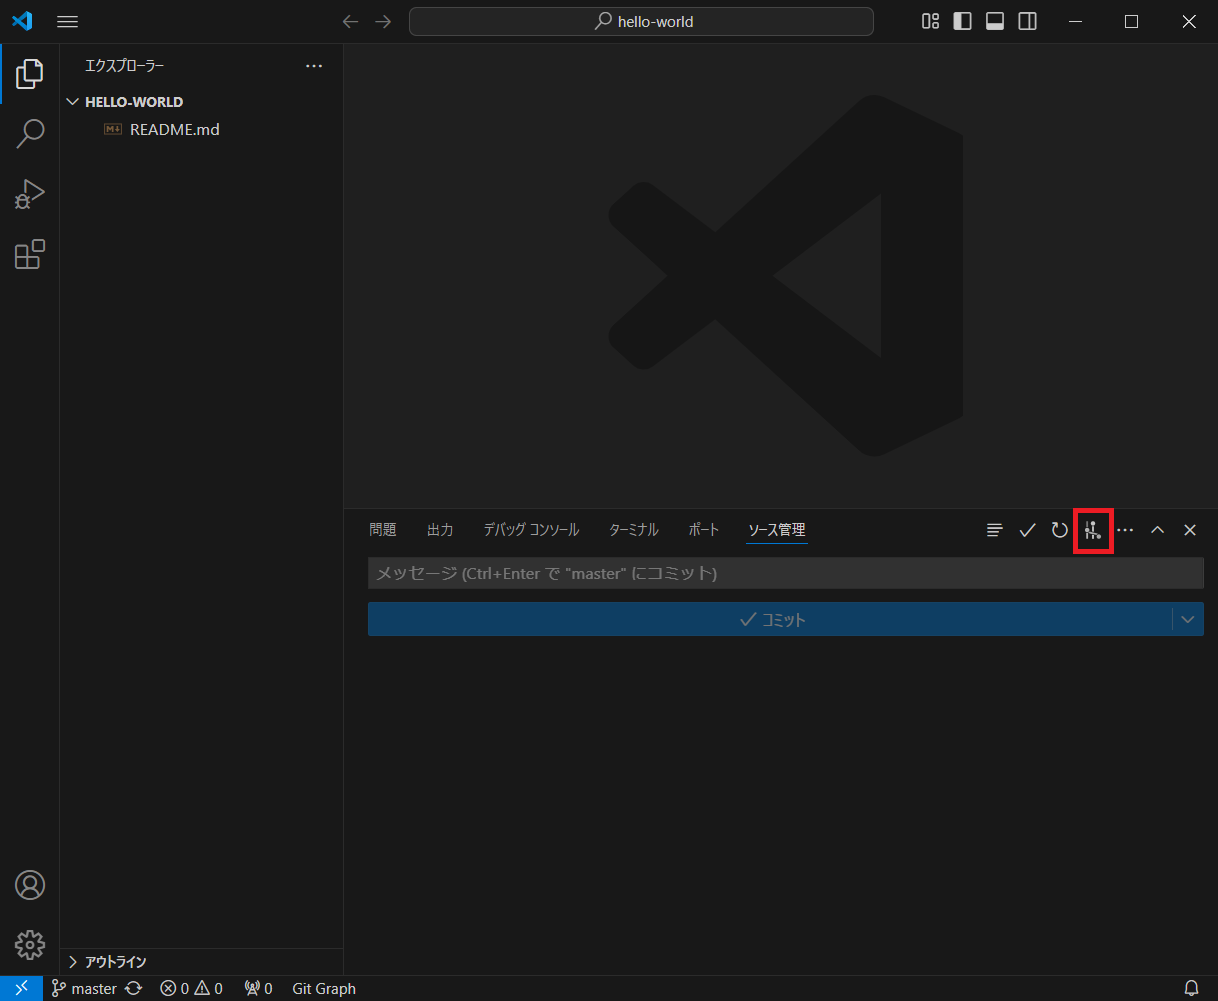Image resolution: width=1218 pixels, height=1001 pixels.
Task: Open Explorer views and more actions menu
Action: pos(314,66)
